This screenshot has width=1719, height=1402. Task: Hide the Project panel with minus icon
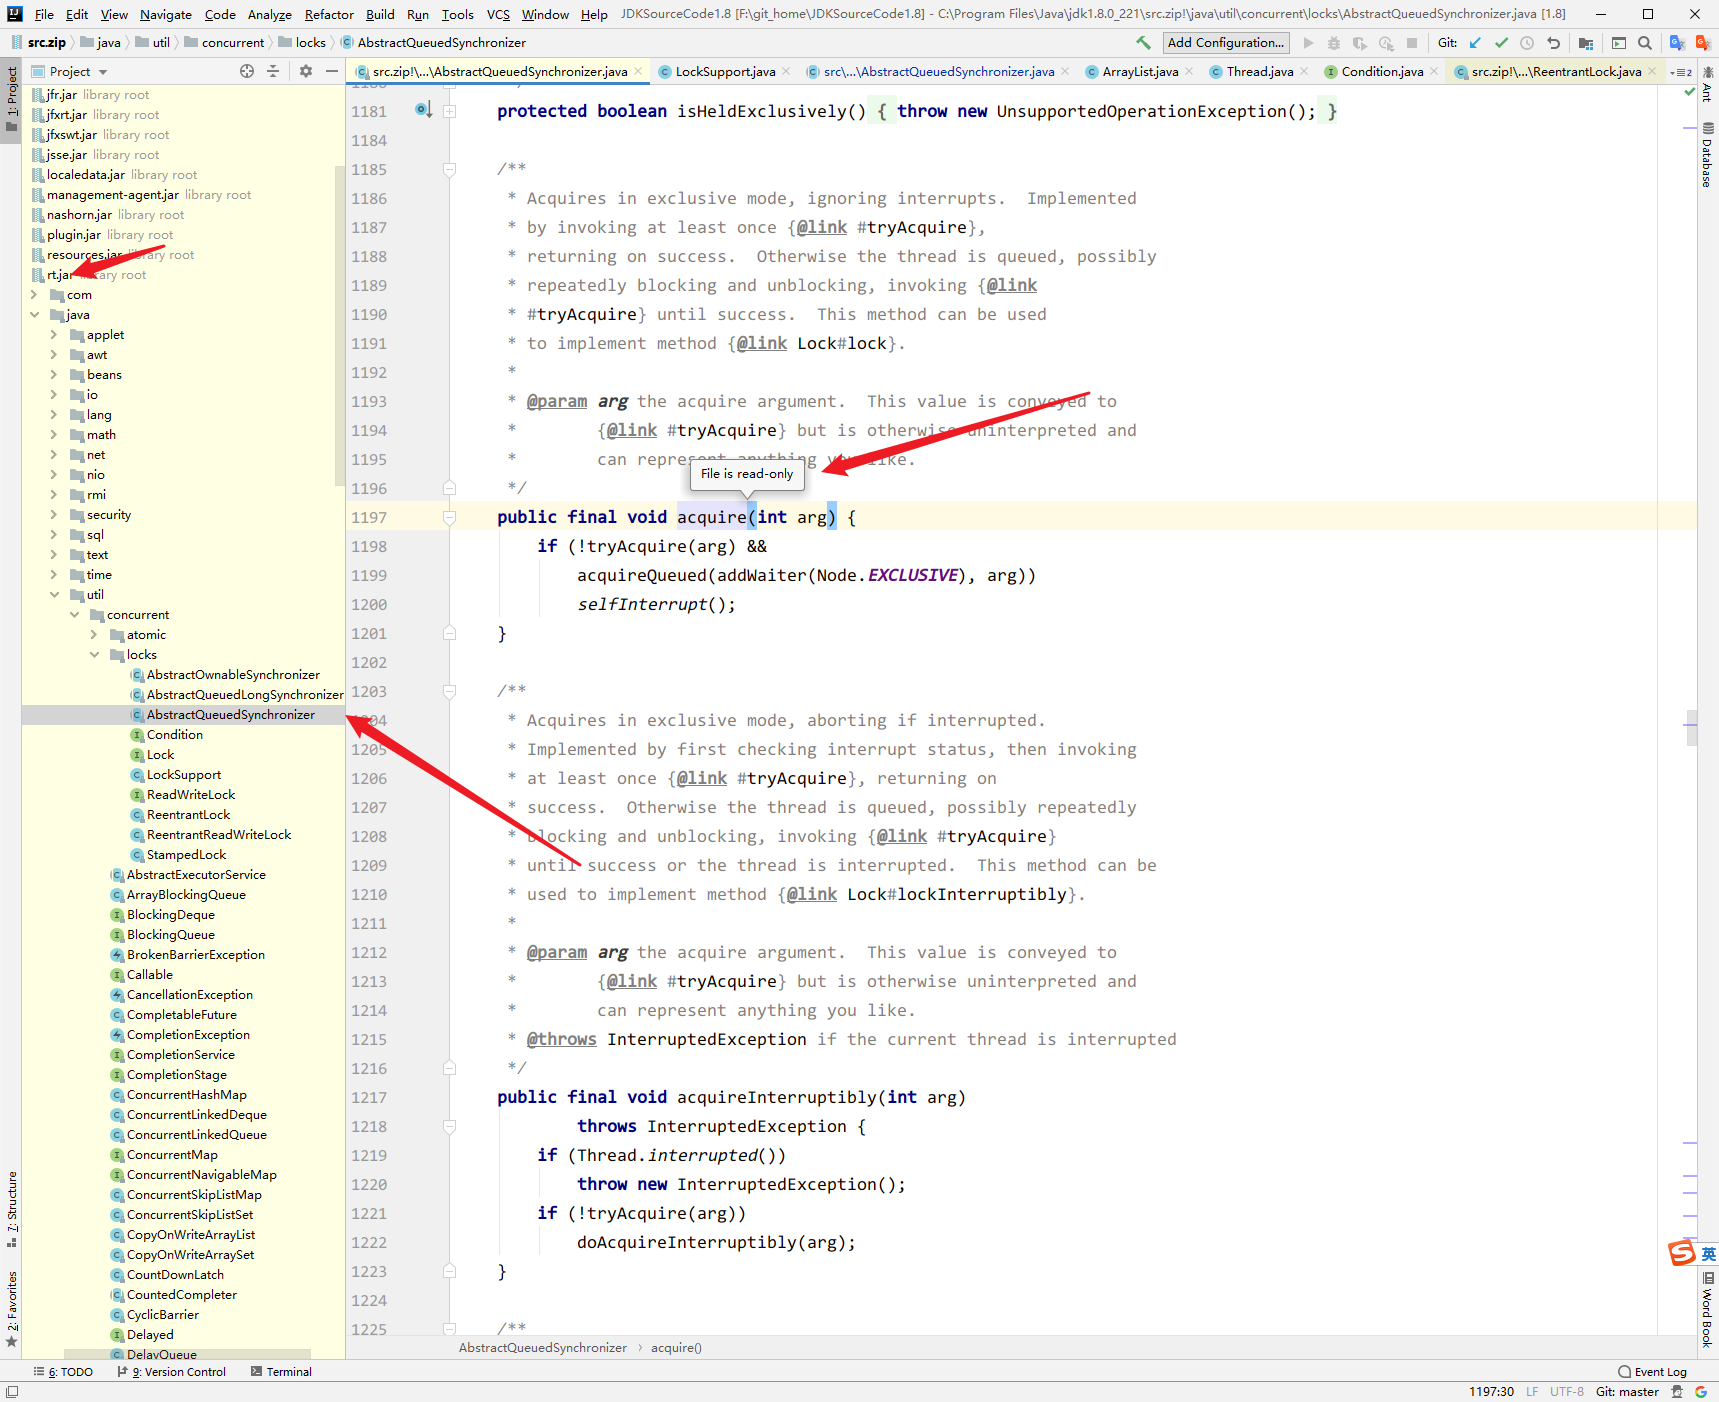click(332, 71)
